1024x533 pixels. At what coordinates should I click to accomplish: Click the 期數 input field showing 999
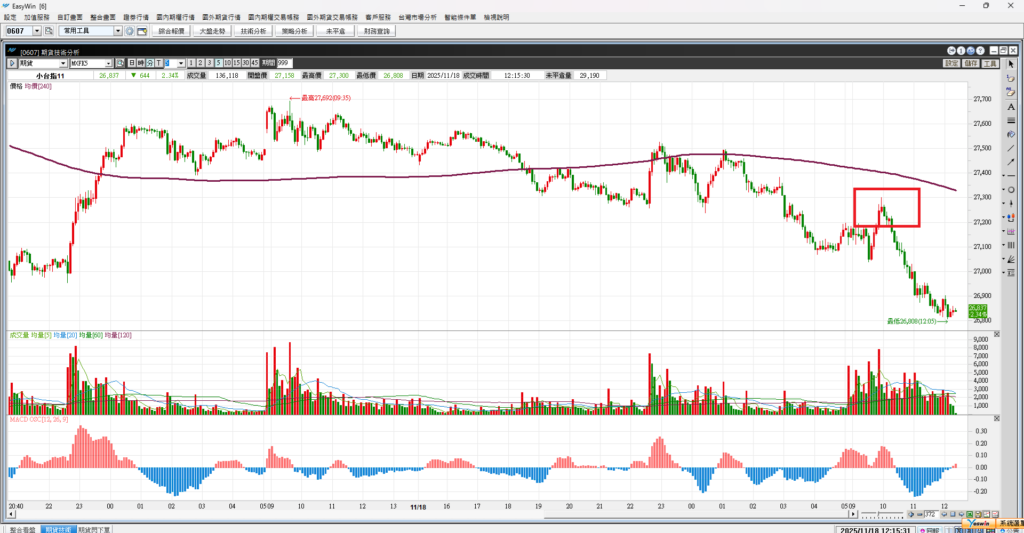tap(282, 62)
